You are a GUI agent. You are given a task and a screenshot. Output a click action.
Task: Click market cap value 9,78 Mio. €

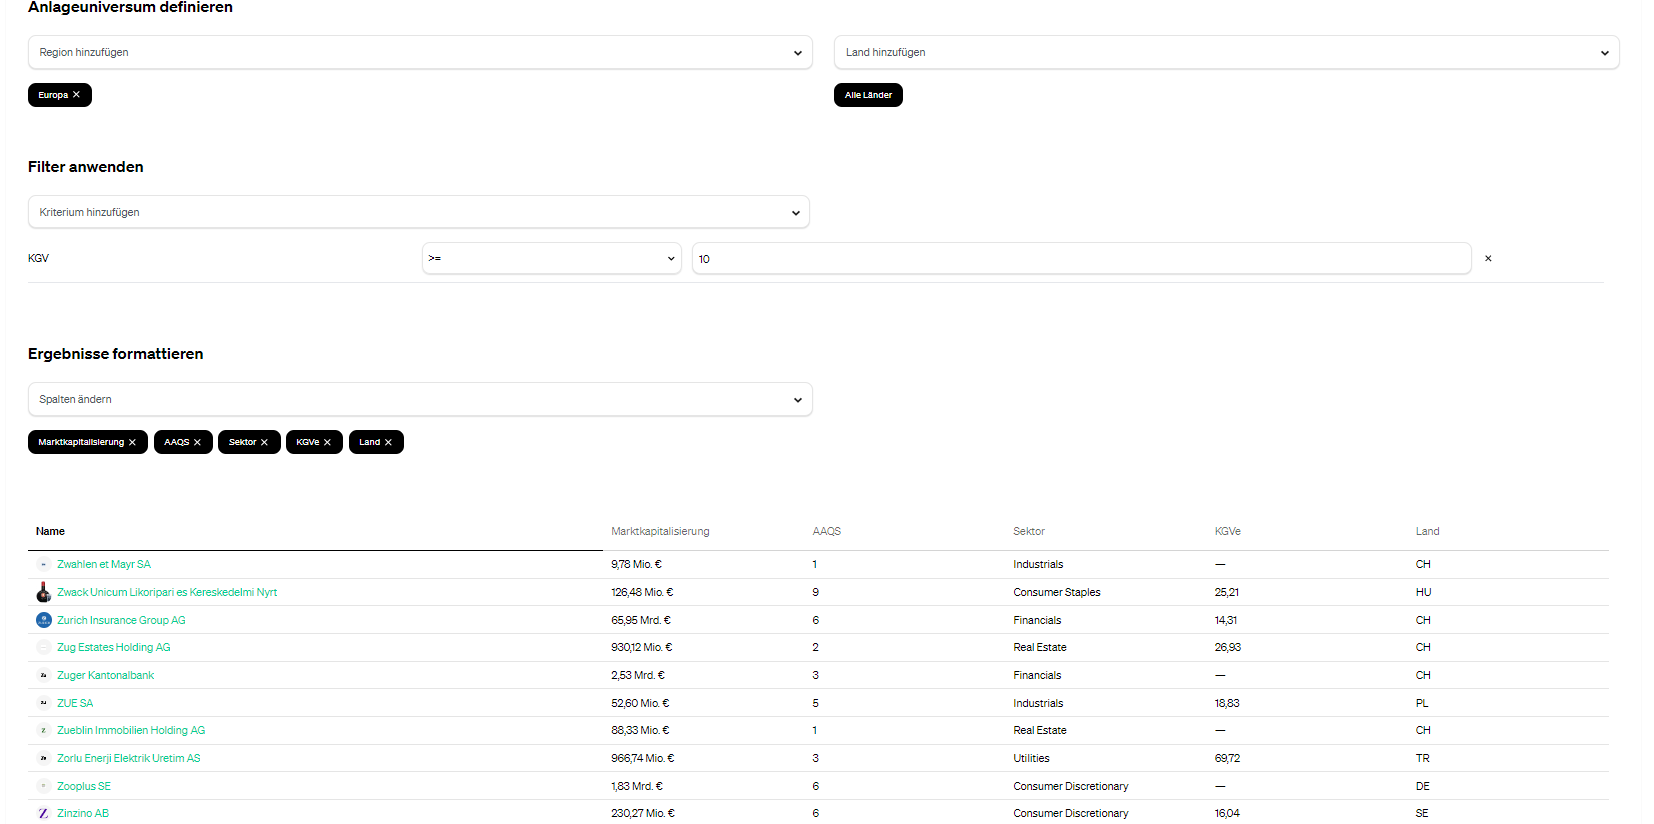tap(636, 564)
